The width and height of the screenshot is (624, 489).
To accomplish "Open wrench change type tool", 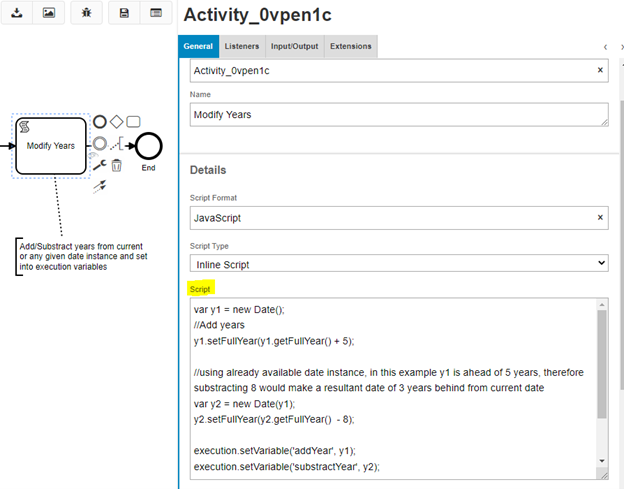I will click(99, 166).
